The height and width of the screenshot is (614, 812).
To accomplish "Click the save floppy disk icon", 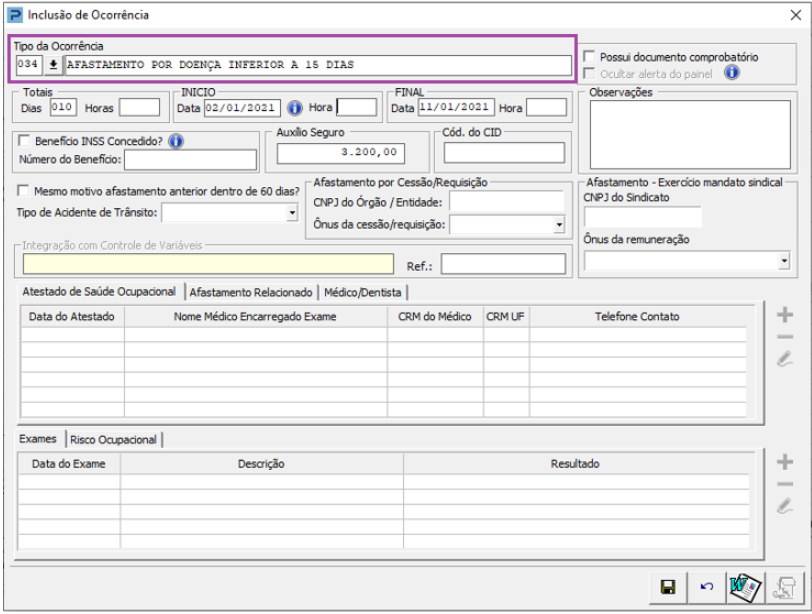I will 668,587.
